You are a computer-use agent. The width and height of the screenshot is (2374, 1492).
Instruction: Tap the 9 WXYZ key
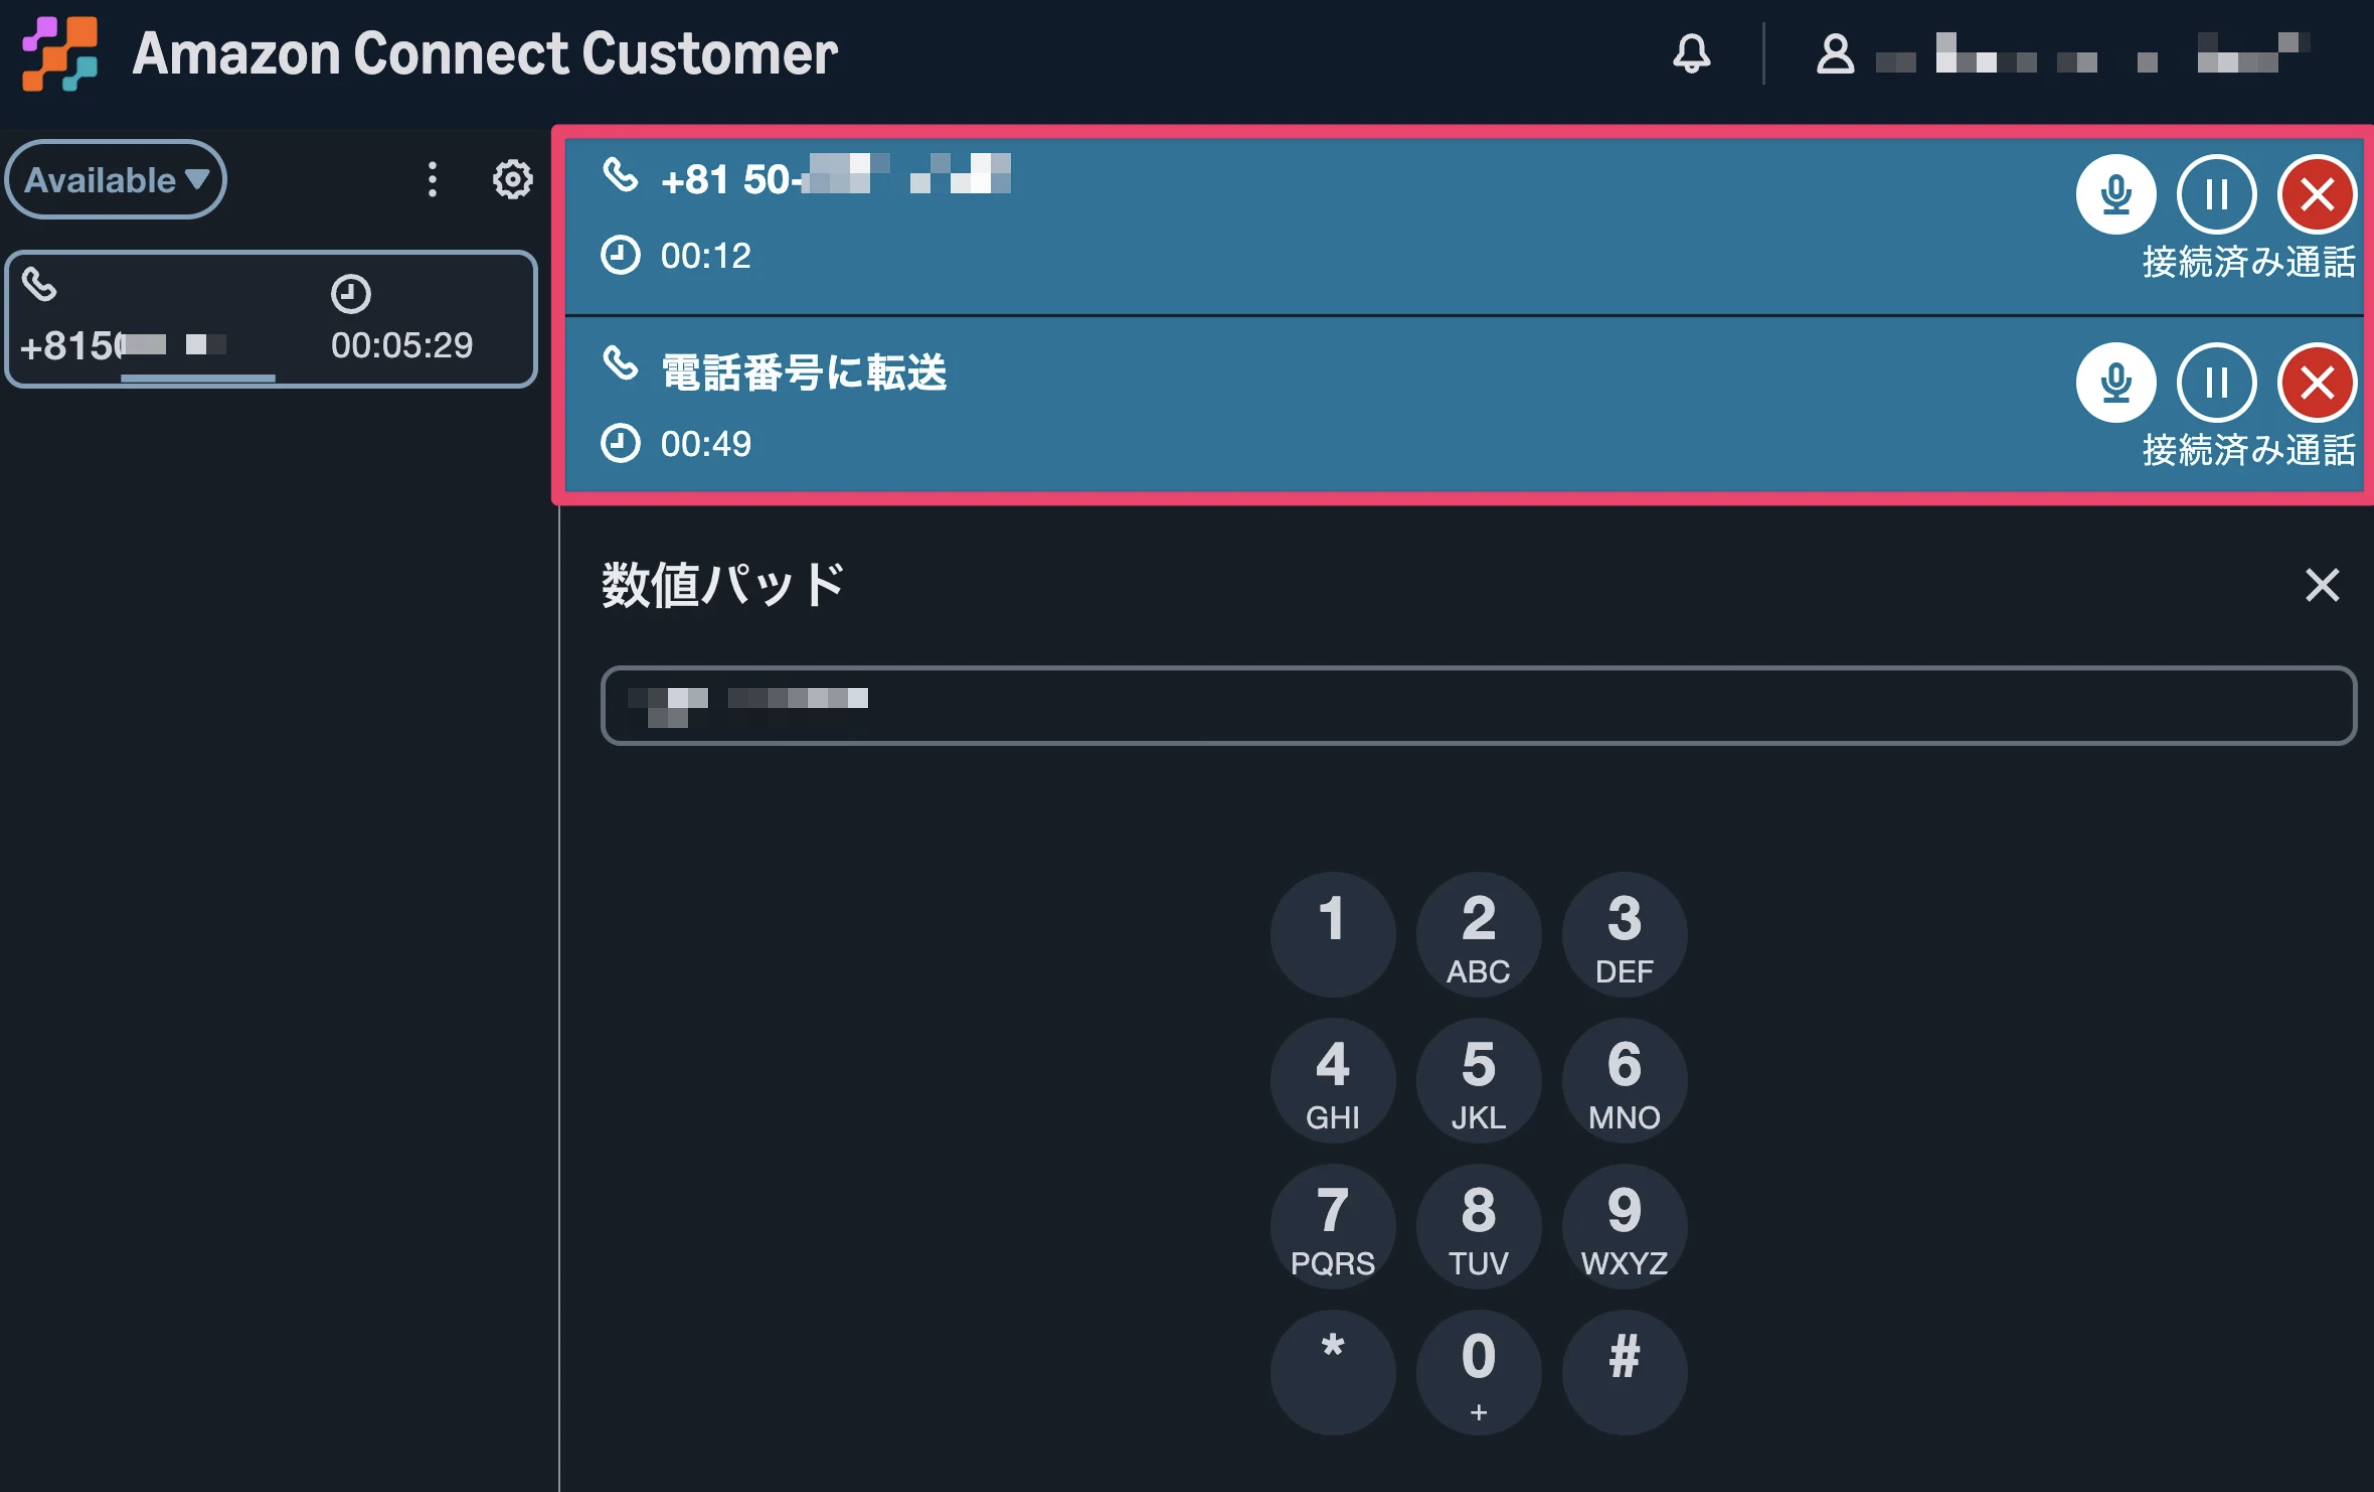click(1624, 1226)
